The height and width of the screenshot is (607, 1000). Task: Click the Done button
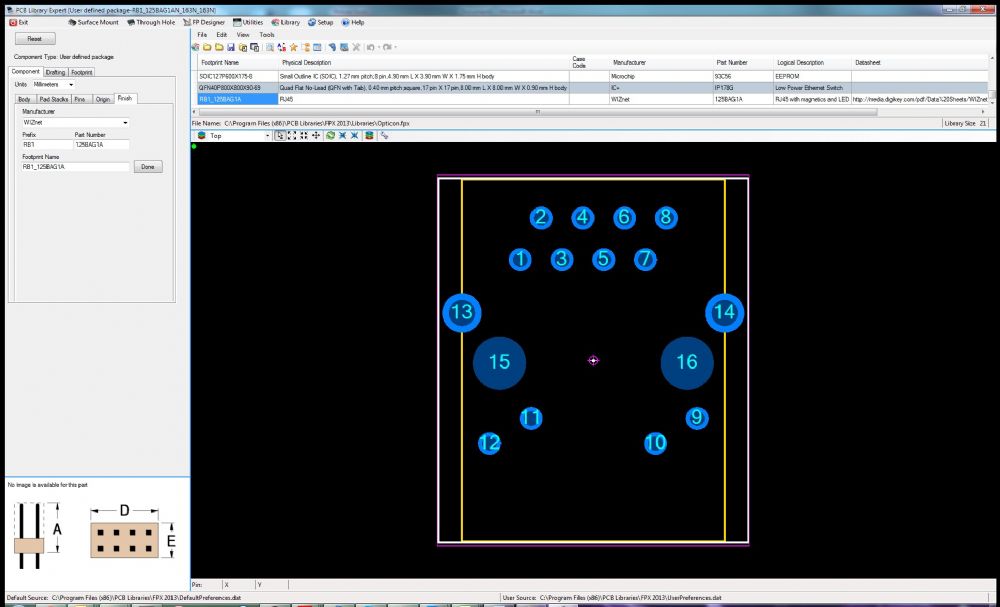pyautogui.click(x=148, y=167)
